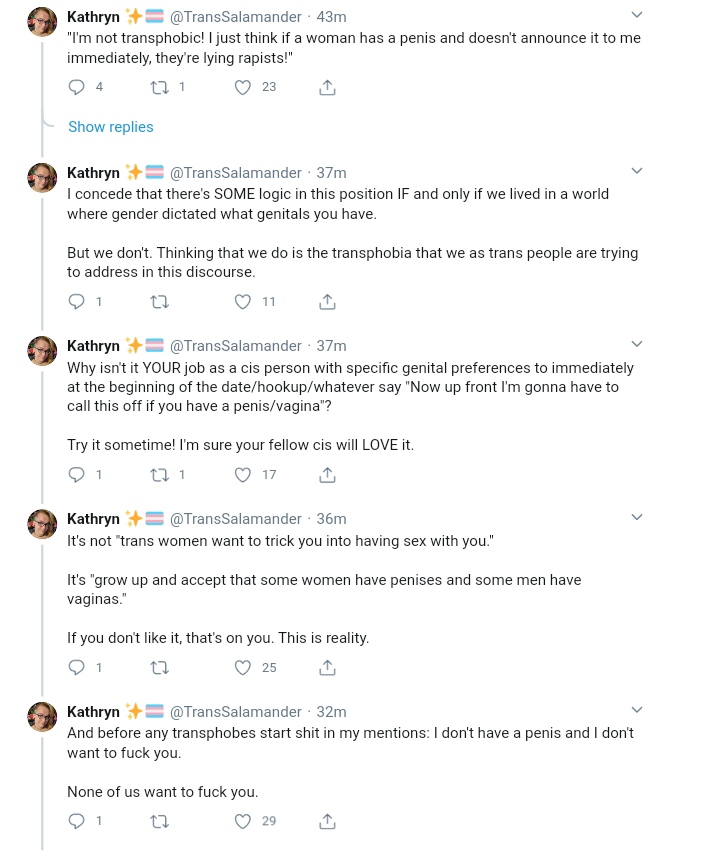
Task: Share the tweet with 17 likes
Action: click(327, 475)
